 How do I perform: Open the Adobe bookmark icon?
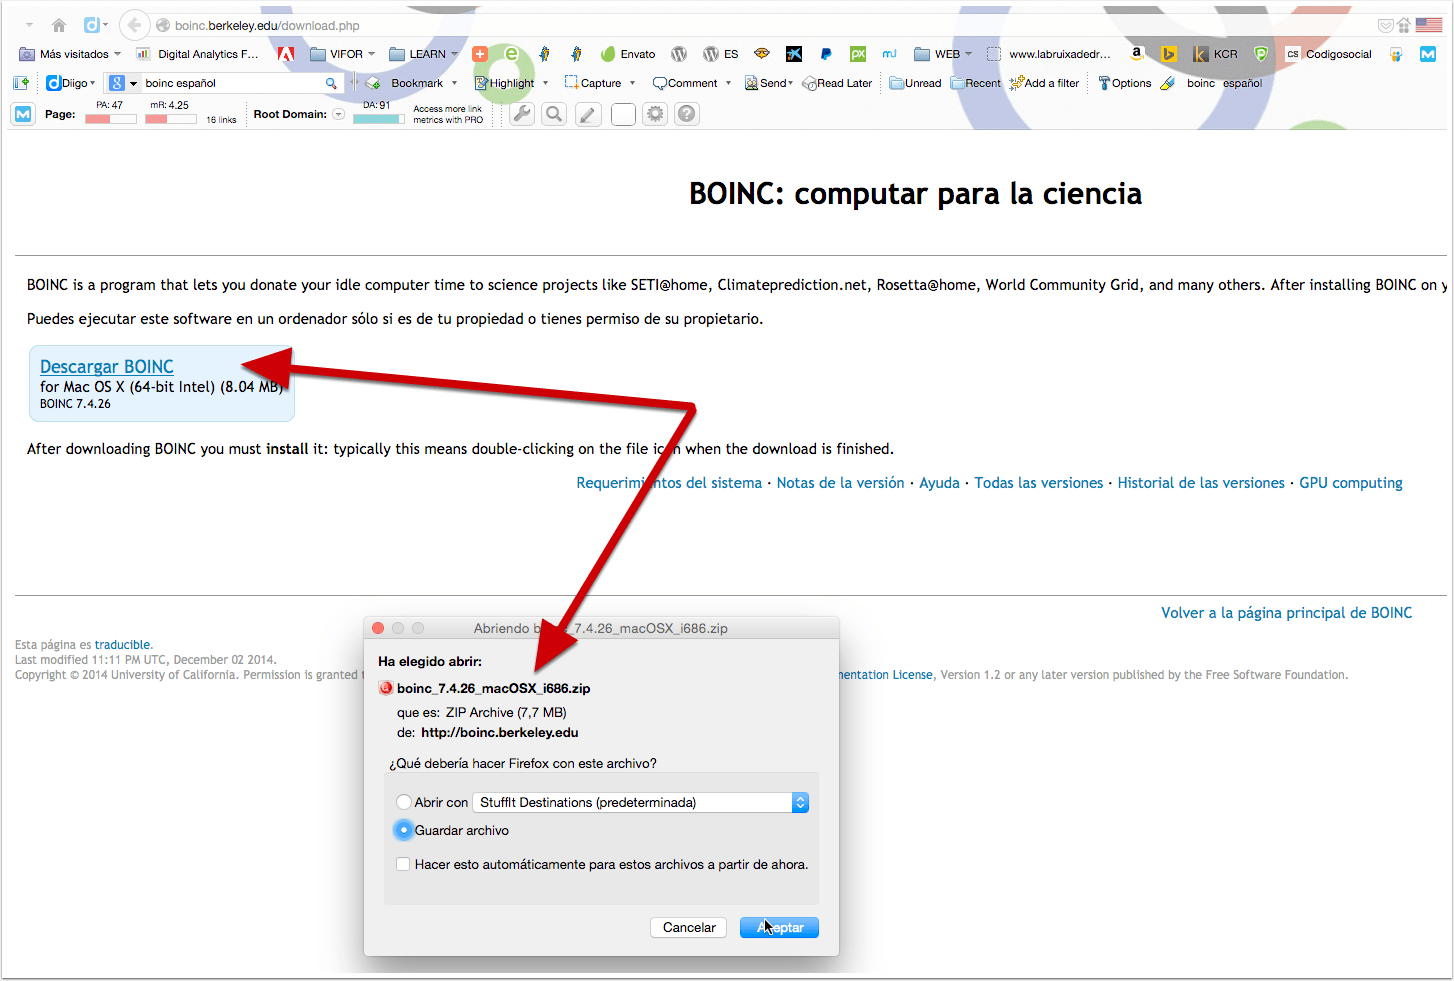coord(286,54)
